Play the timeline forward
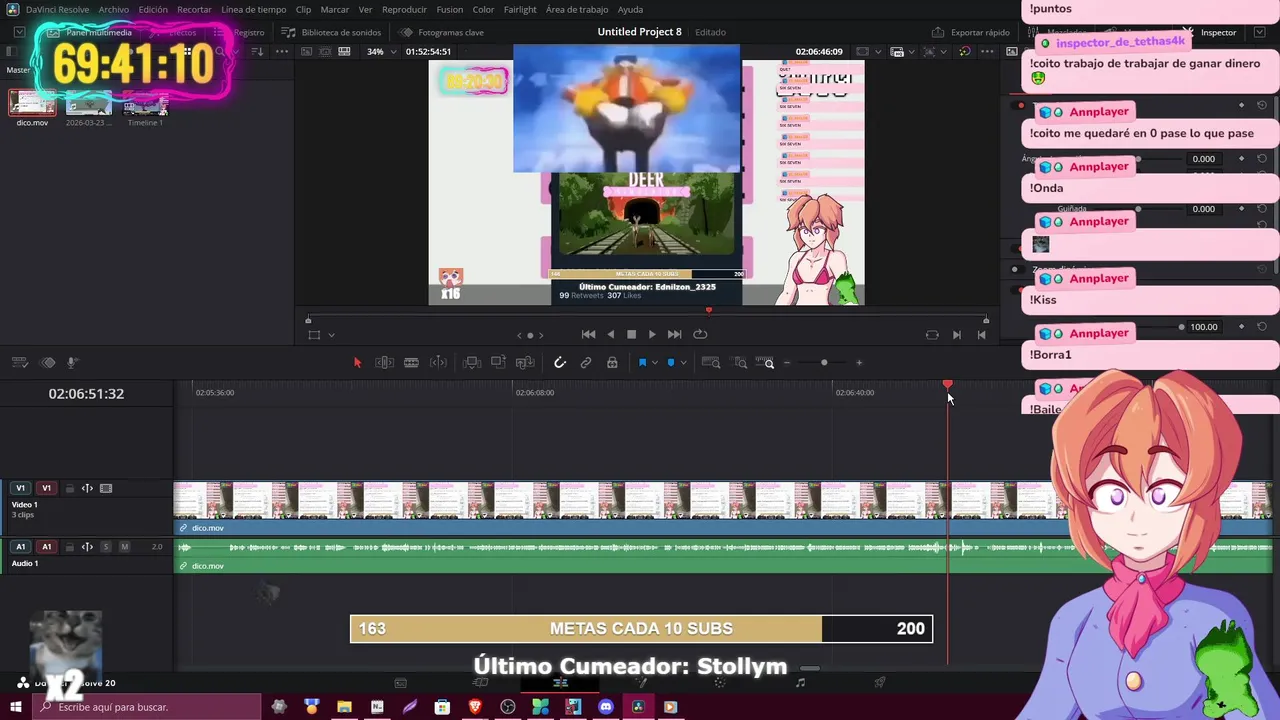Image resolution: width=1280 pixels, height=720 pixels. coord(652,335)
